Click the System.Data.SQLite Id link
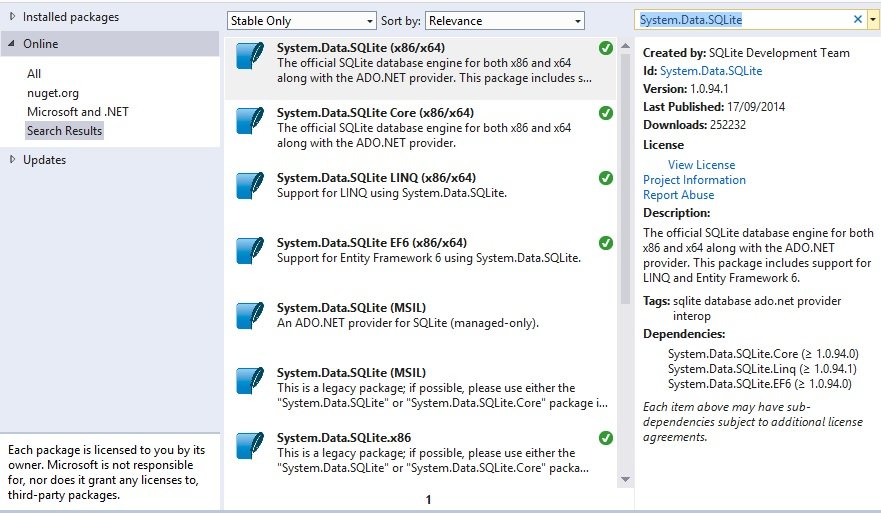 pos(711,71)
